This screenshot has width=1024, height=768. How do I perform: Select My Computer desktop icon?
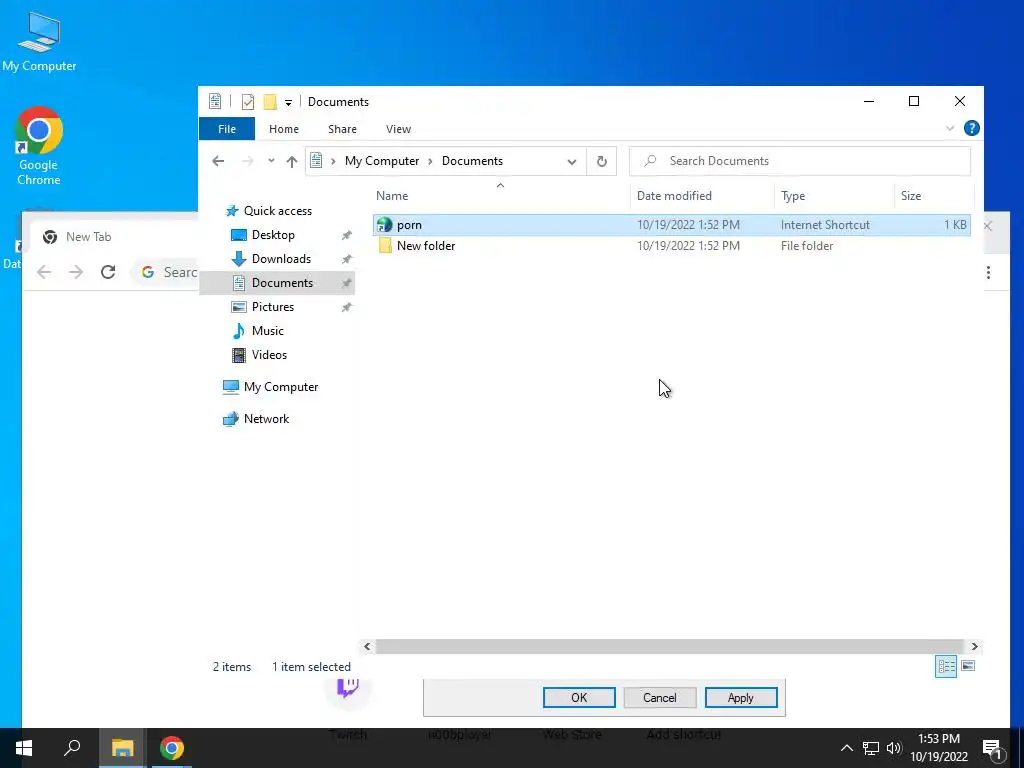coord(39,42)
